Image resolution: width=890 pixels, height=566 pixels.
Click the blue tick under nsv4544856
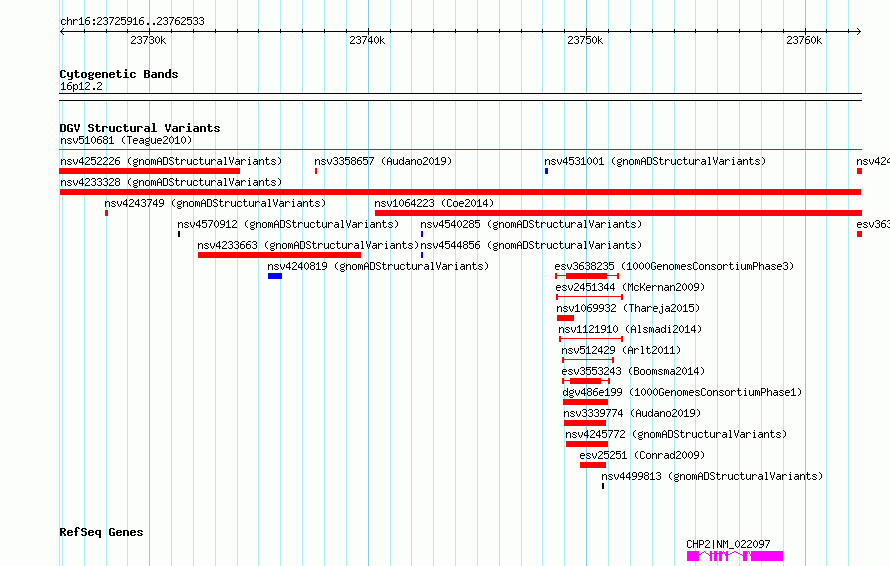pos(422,255)
